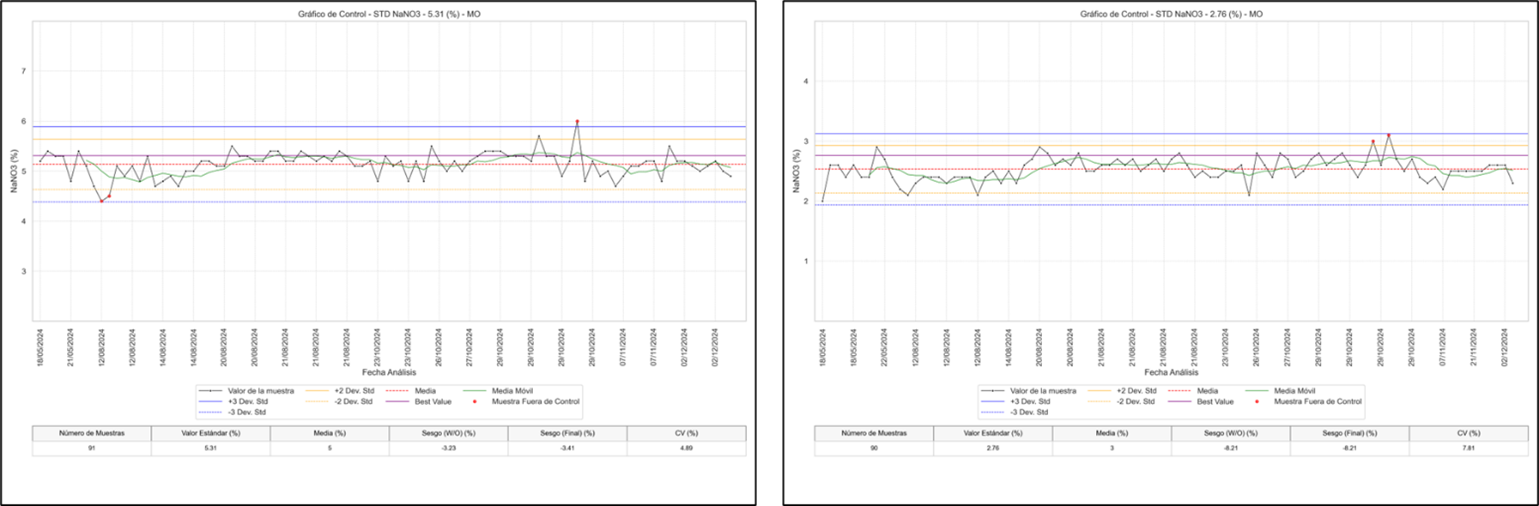
Task: Click the Media Móvil legend line in left chart
Action: (475, 390)
